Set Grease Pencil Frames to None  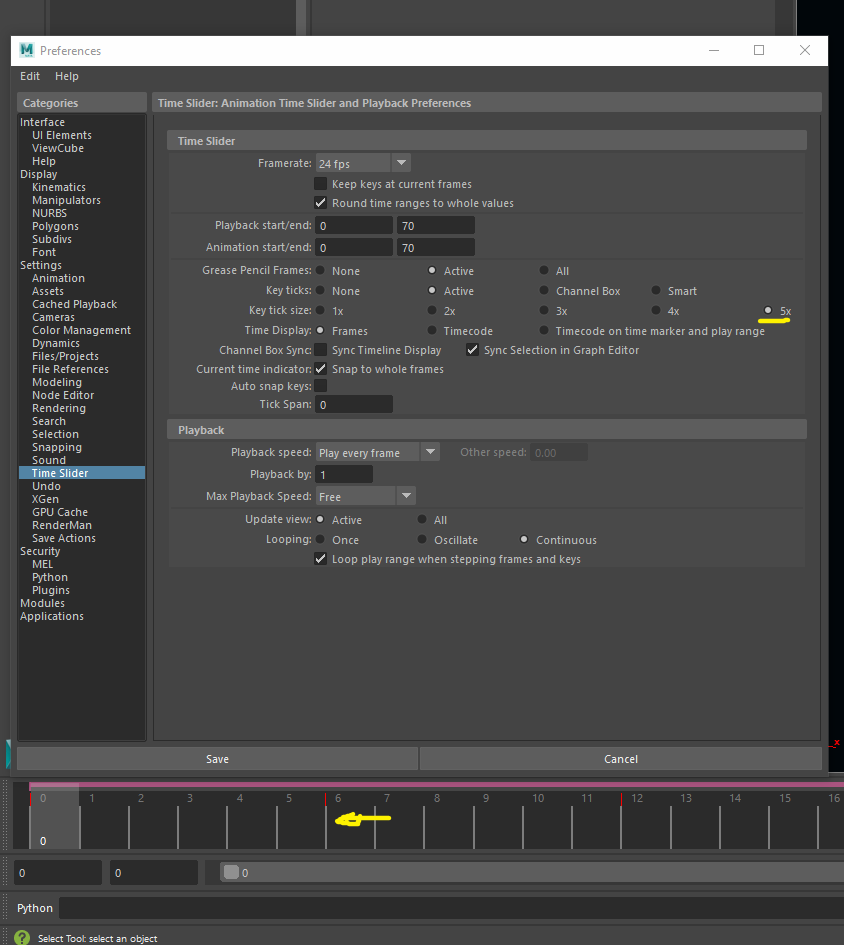pos(320,271)
